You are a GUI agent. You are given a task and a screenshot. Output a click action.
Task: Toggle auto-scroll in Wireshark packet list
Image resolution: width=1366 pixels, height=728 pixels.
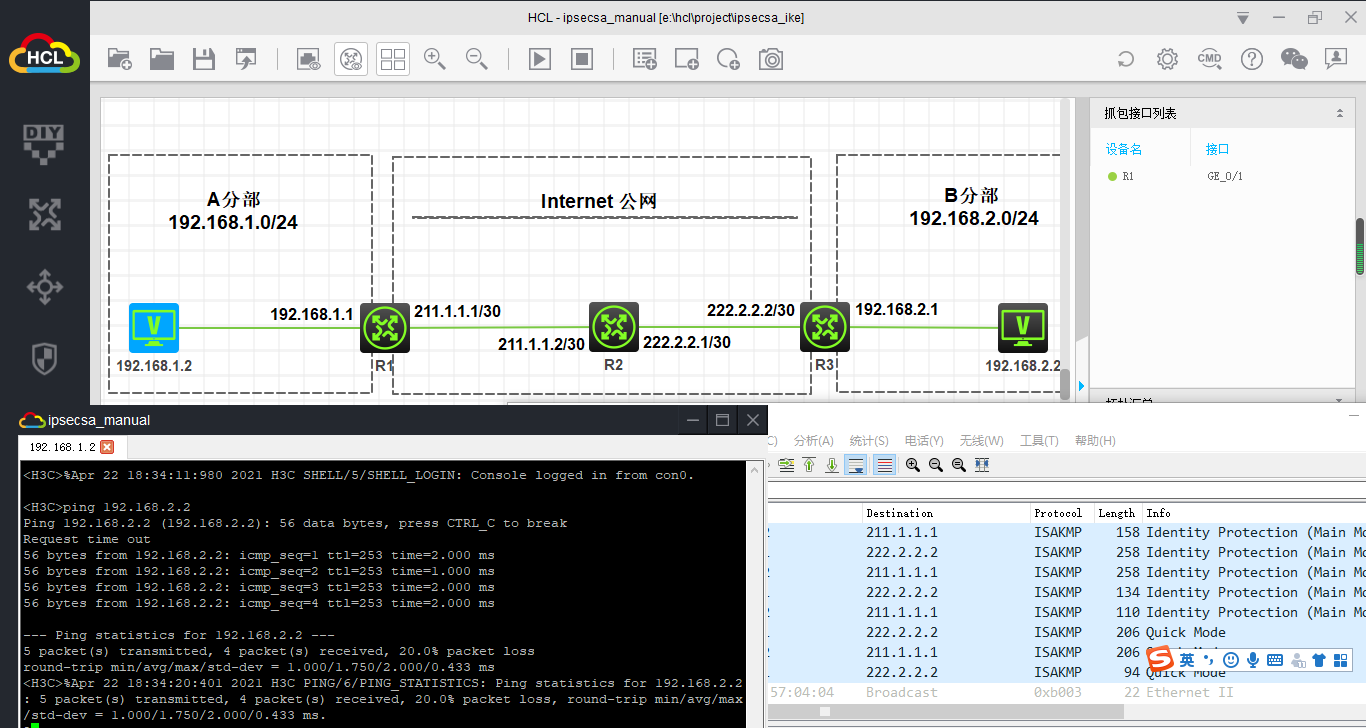pos(855,464)
